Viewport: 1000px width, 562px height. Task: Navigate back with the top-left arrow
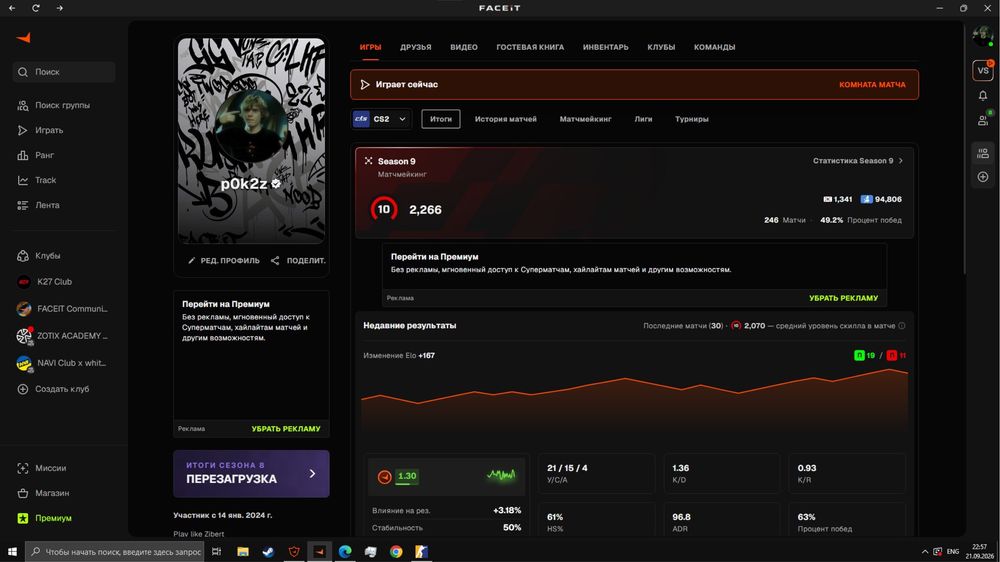(x=12, y=8)
